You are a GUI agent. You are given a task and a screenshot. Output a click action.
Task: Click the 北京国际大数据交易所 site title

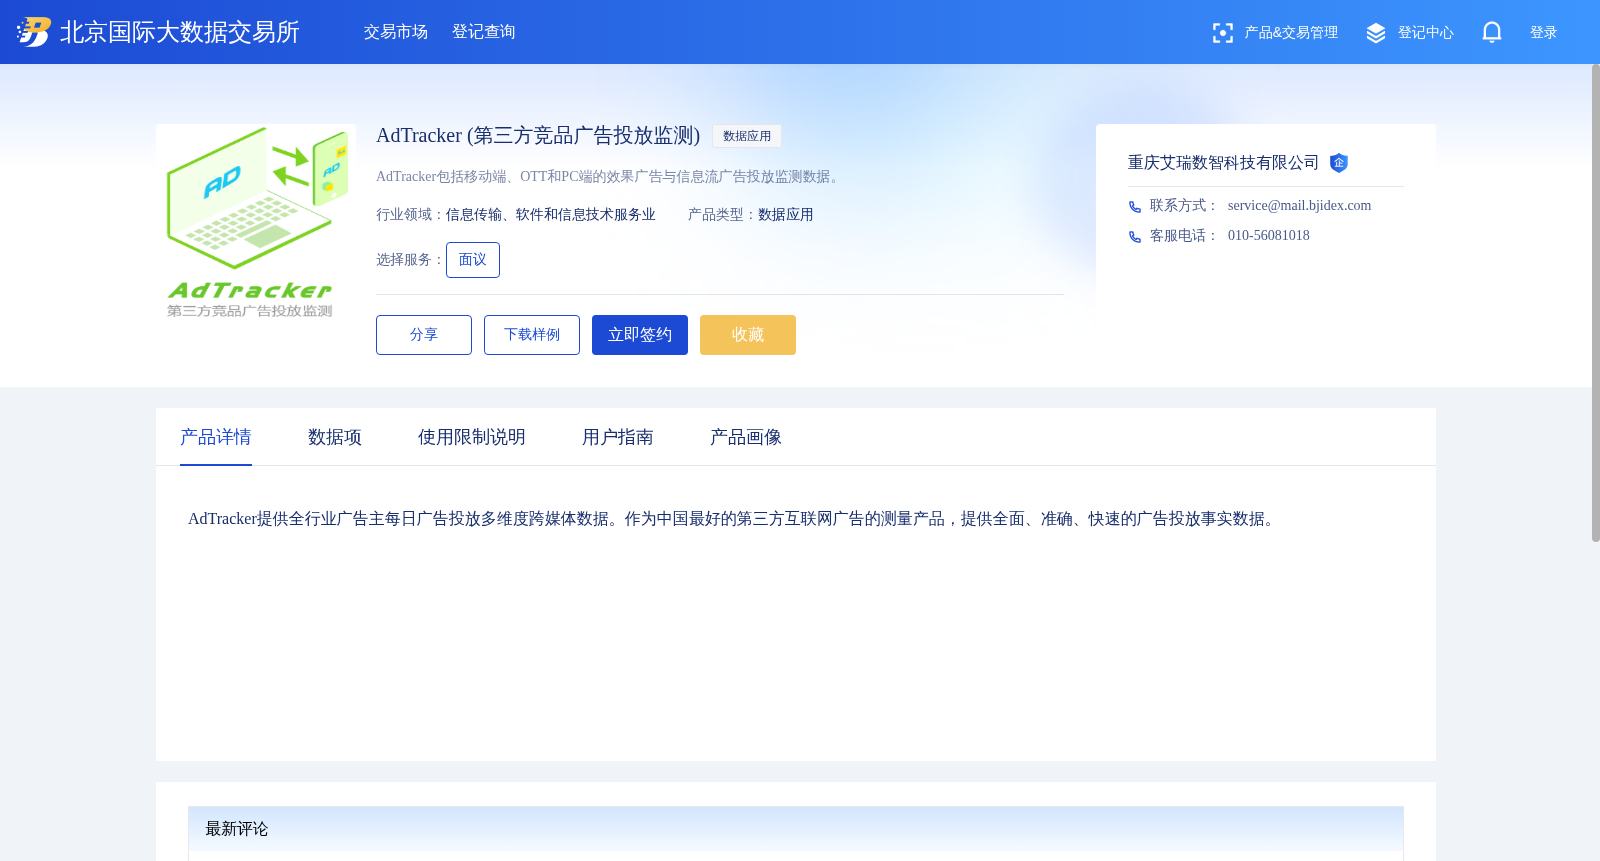point(180,32)
